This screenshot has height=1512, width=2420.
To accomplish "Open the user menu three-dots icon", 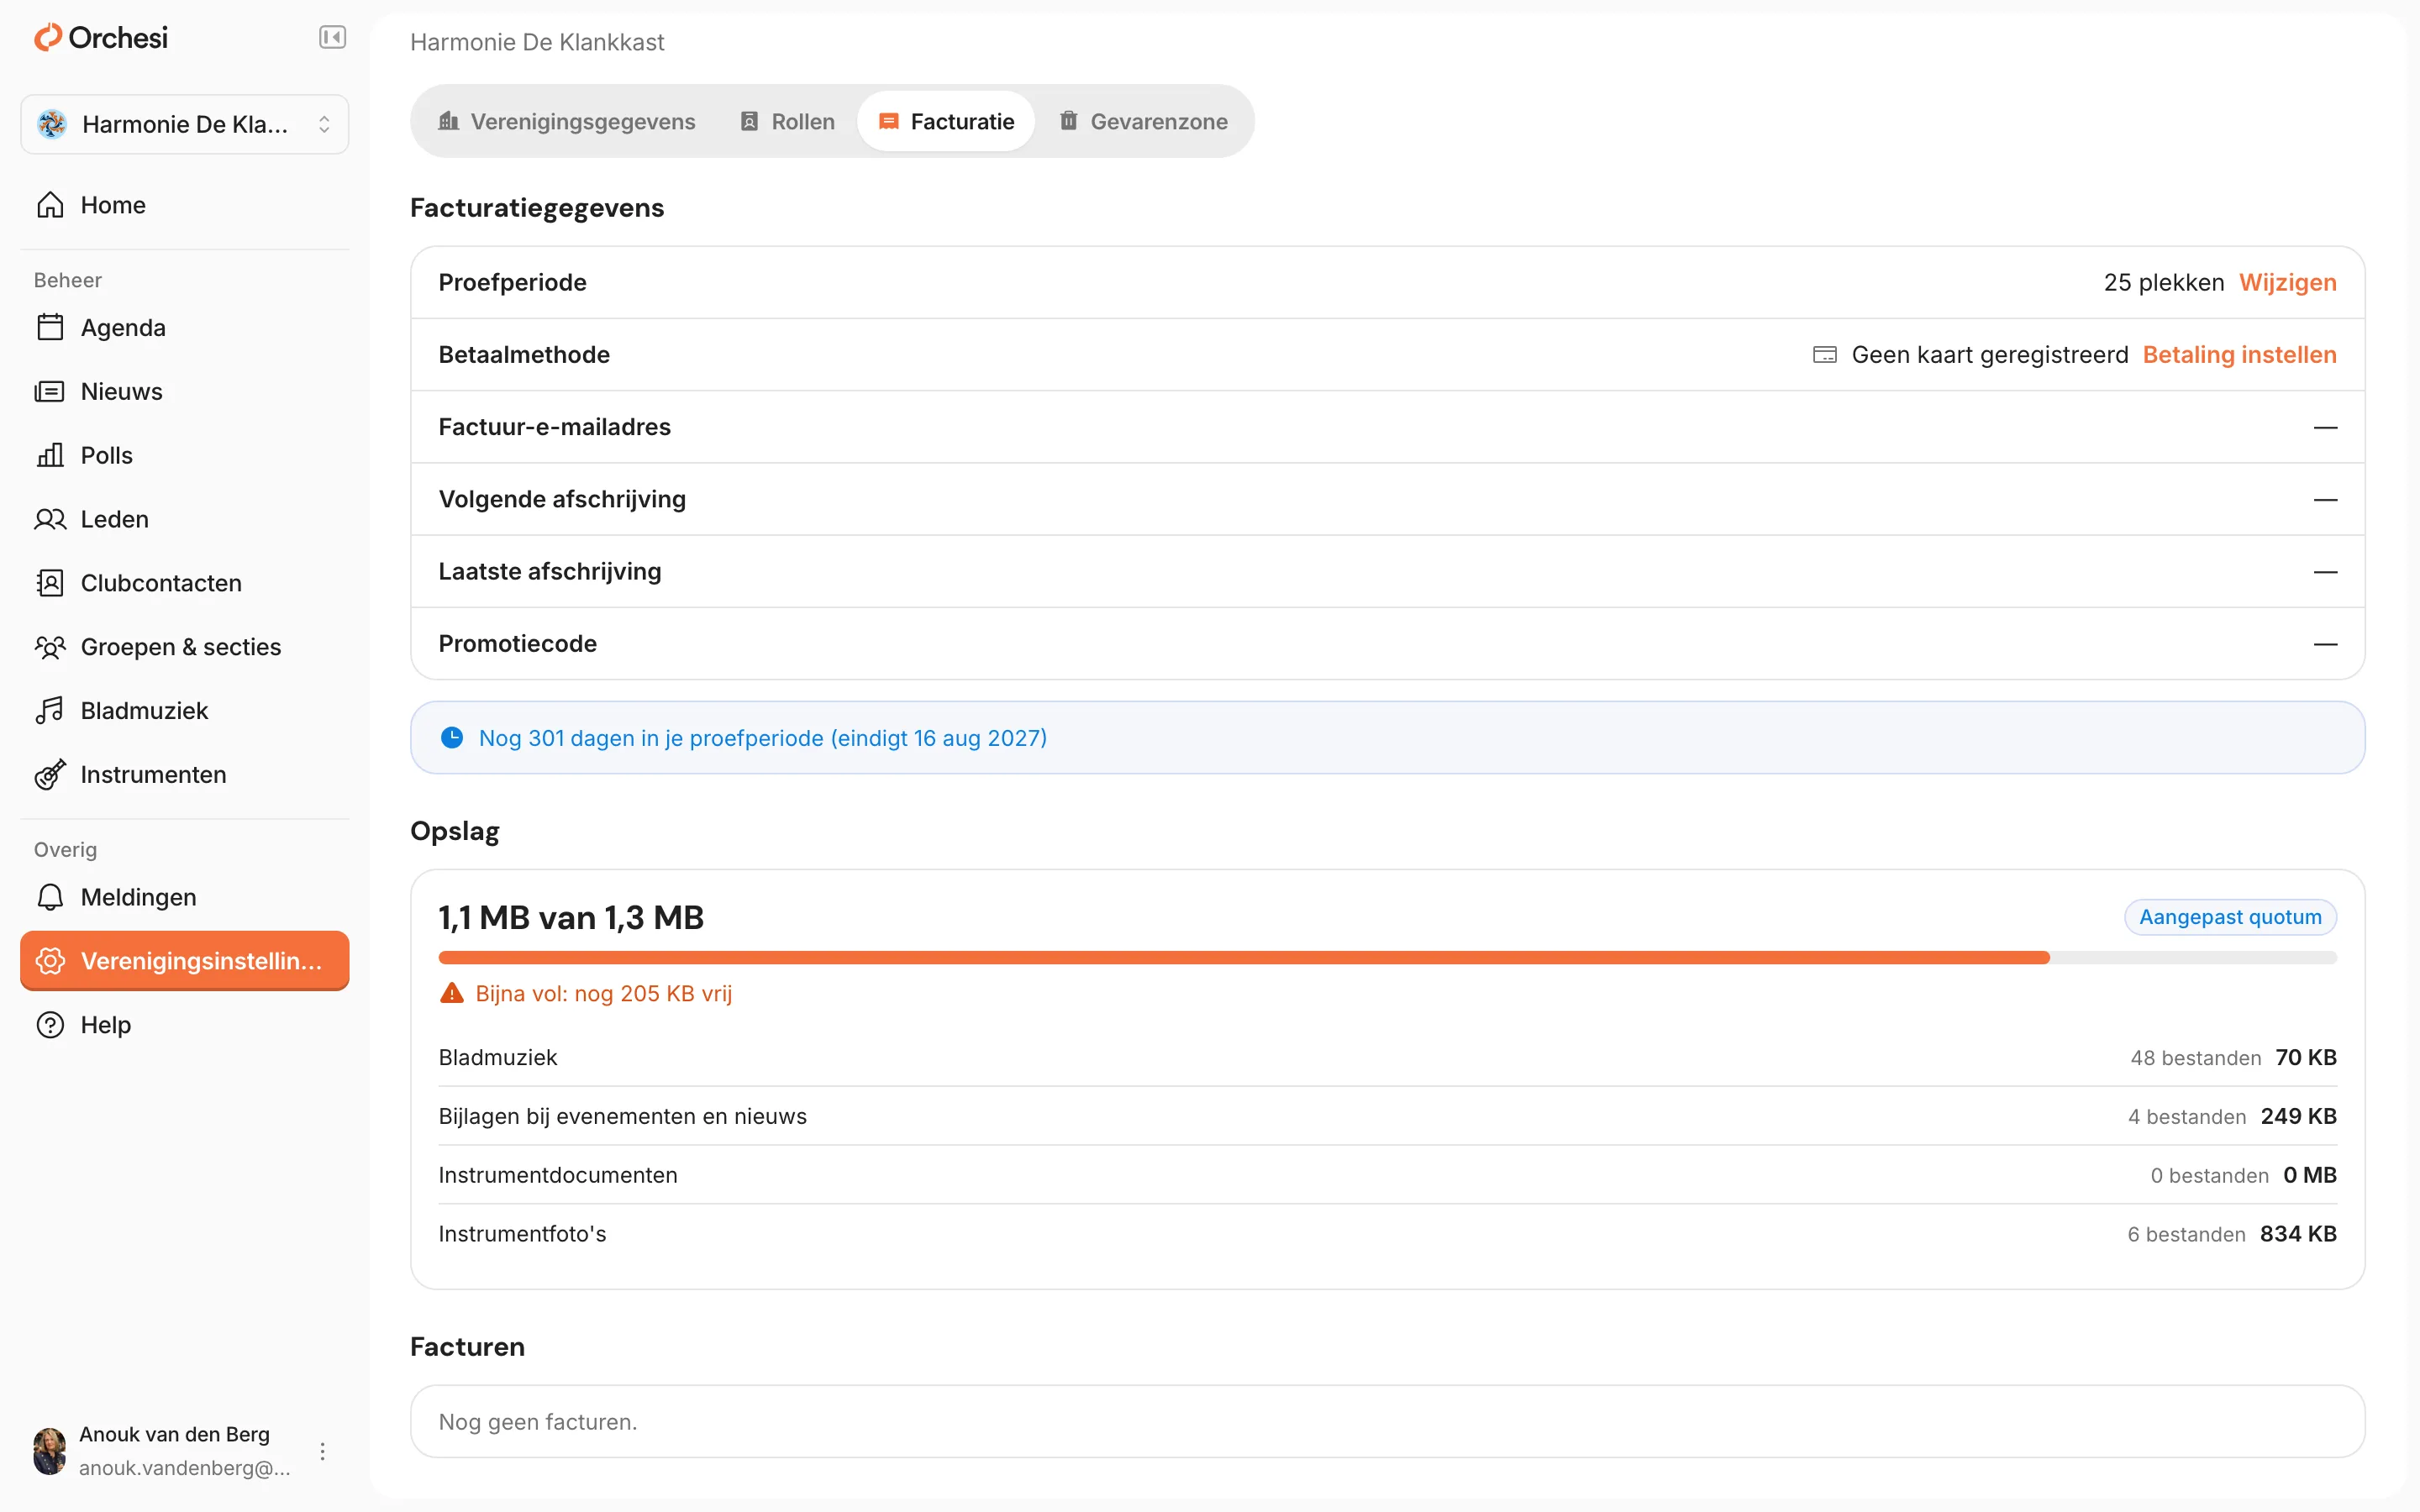I will click(322, 1451).
